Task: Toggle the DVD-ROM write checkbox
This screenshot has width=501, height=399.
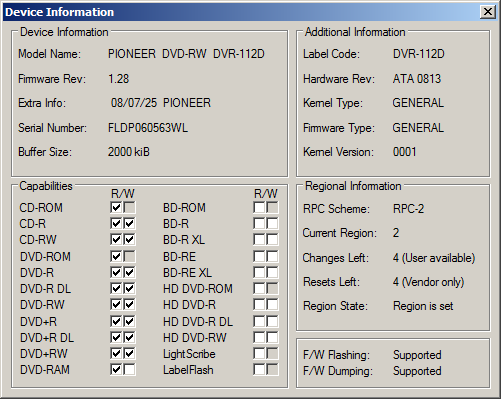Action: pyautogui.click(x=130, y=256)
